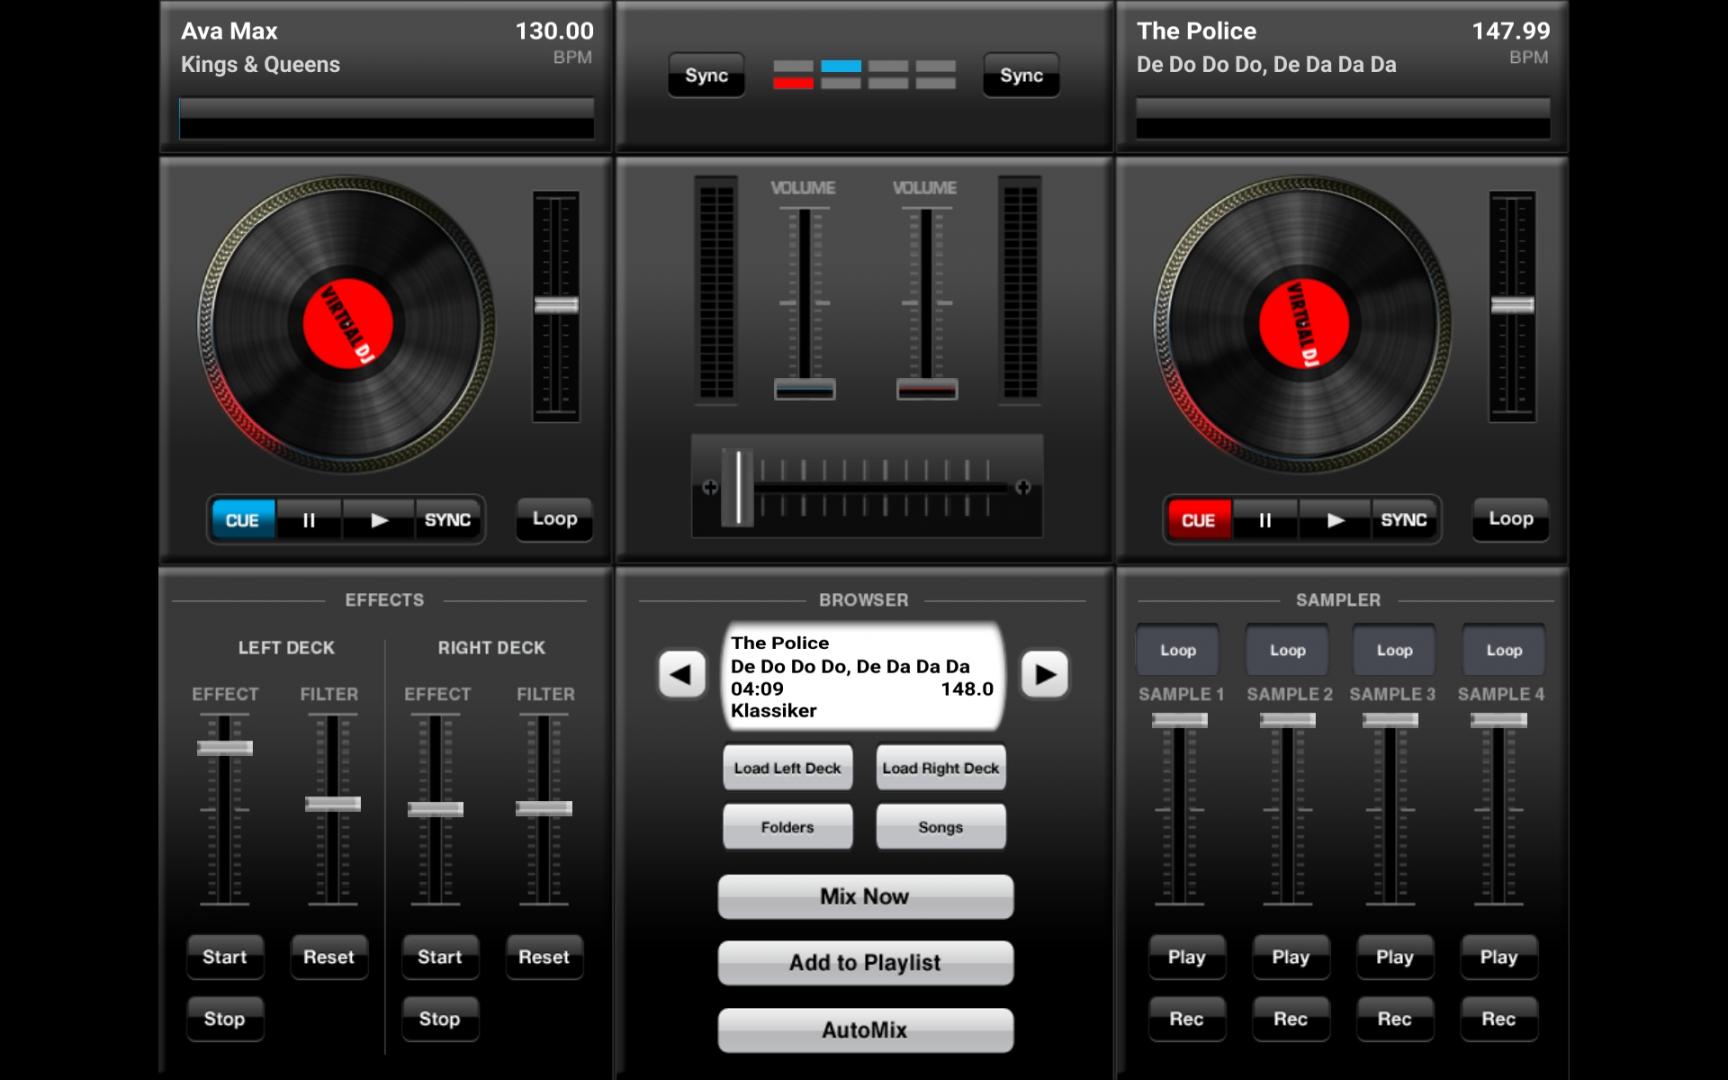Image resolution: width=1728 pixels, height=1080 pixels.
Task: Click right deck FILTER slider handle
Action: point(544,808)
